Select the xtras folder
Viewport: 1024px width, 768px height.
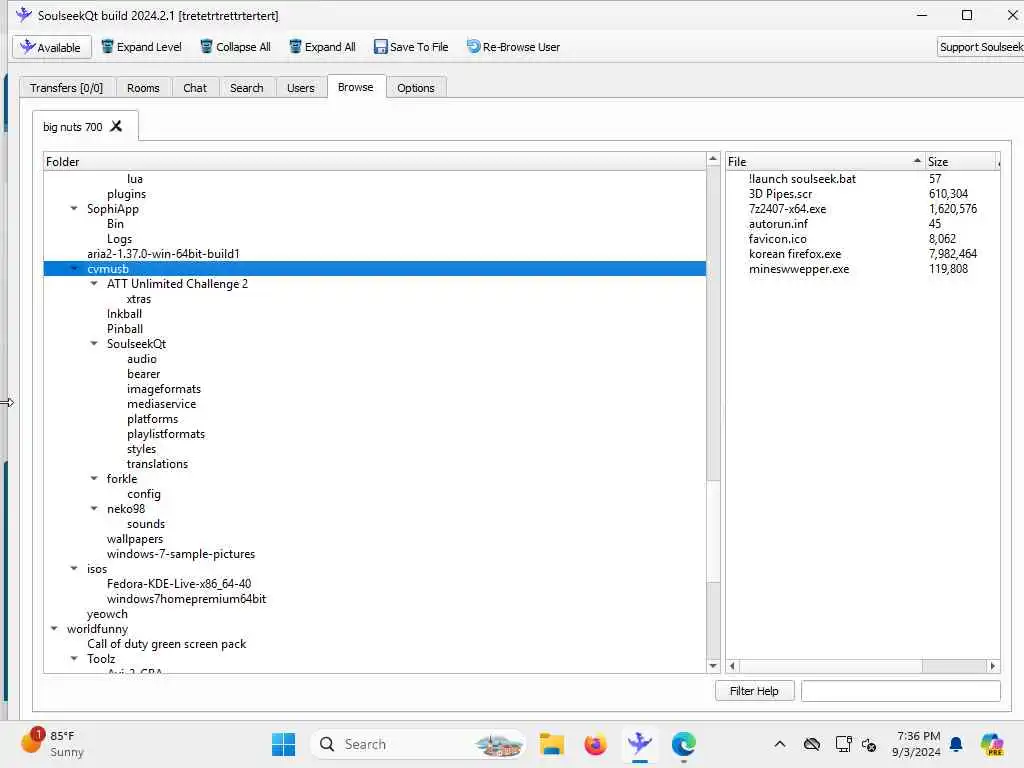click(138, 299)
